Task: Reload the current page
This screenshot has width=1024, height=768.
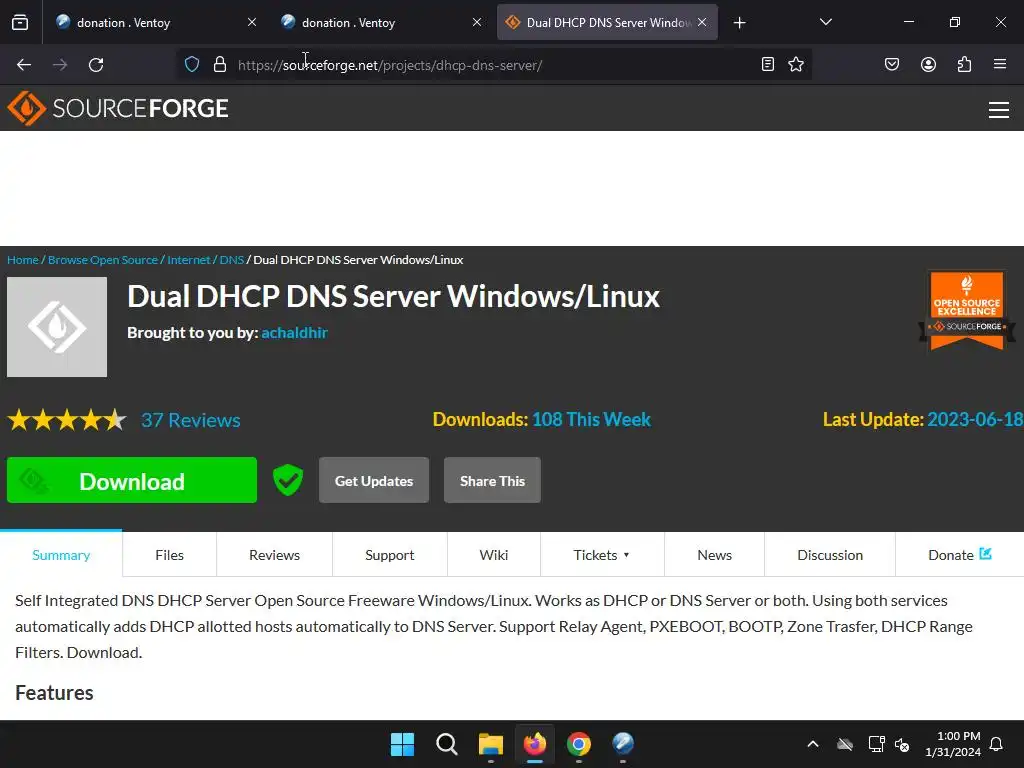Action: pos(96,65)
